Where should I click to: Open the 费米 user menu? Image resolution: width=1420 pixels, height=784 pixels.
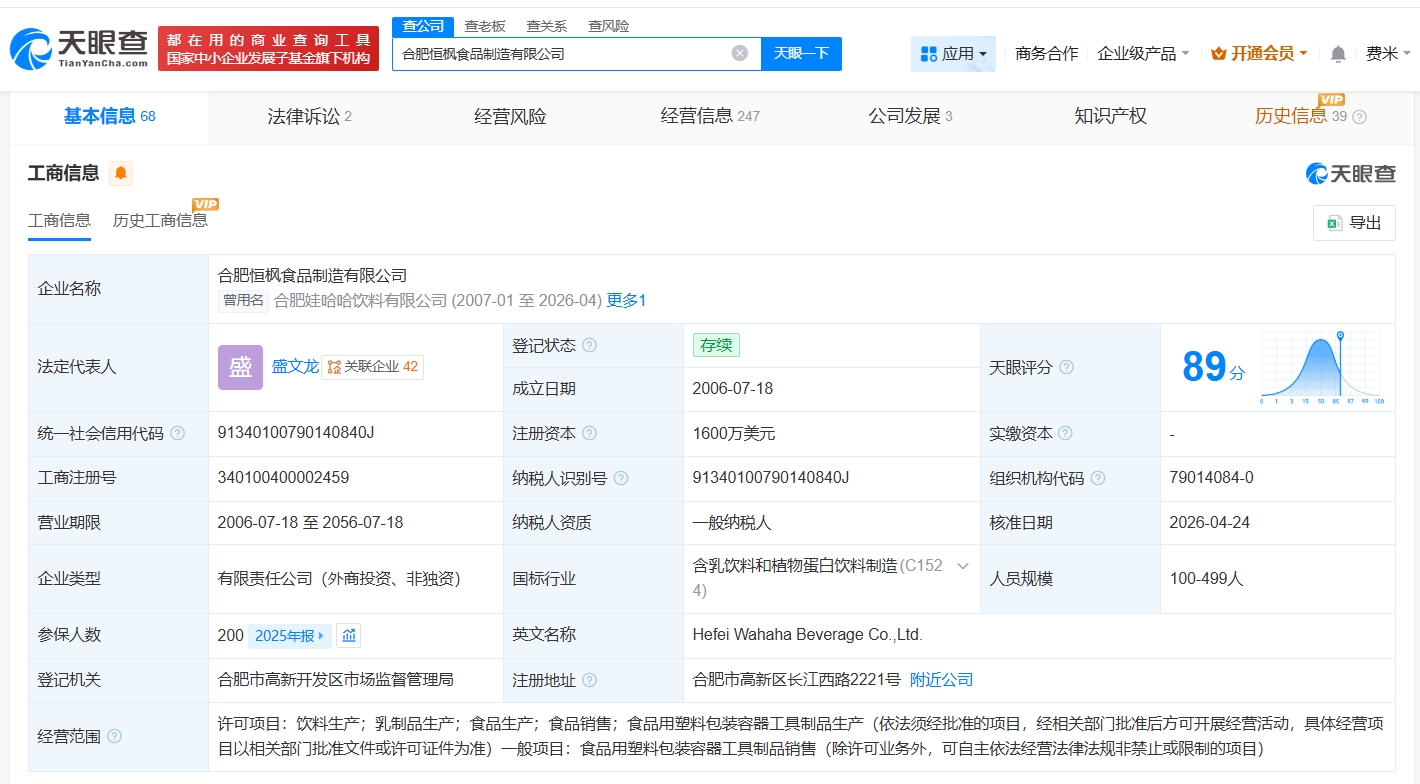point(1387,54)
